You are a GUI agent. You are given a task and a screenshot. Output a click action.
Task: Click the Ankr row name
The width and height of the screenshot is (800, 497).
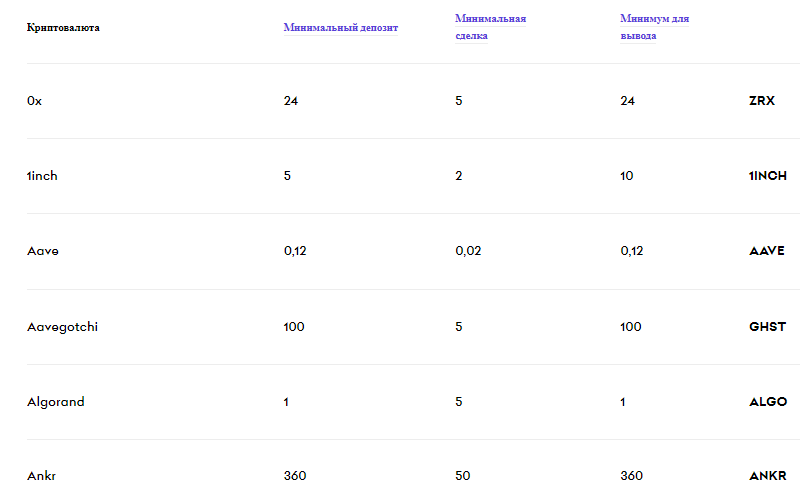pos(40,476)
